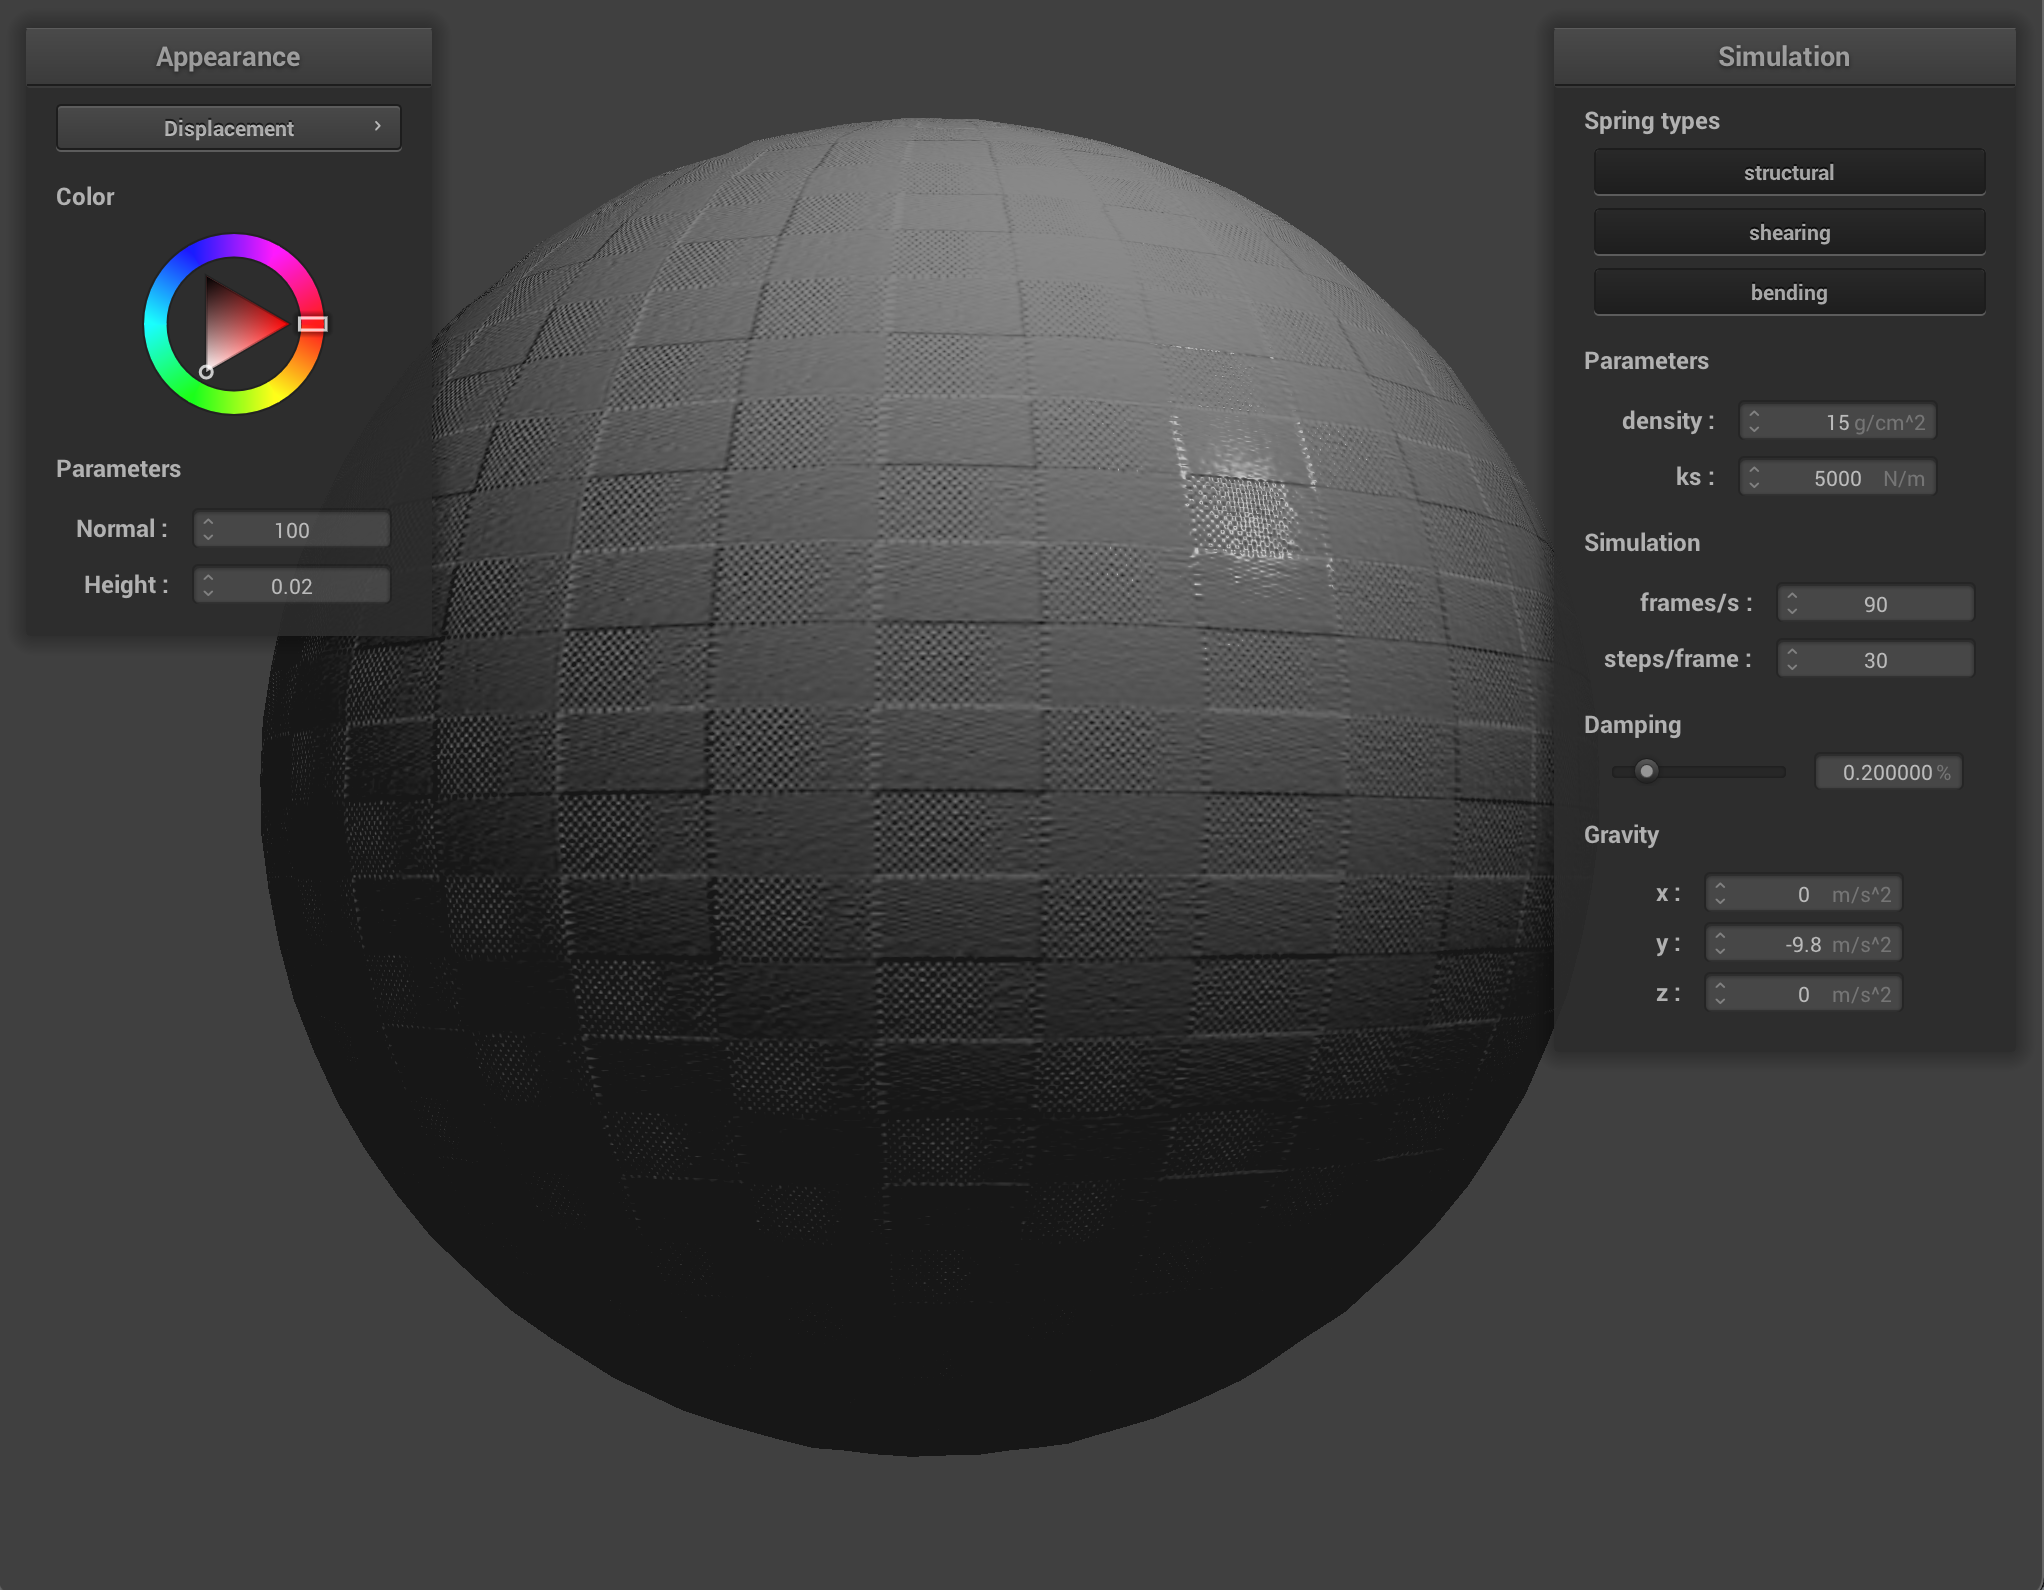Click the ks field stepper arrows
This screenshot has height=1590, width=2044.
coord(1754,477)
